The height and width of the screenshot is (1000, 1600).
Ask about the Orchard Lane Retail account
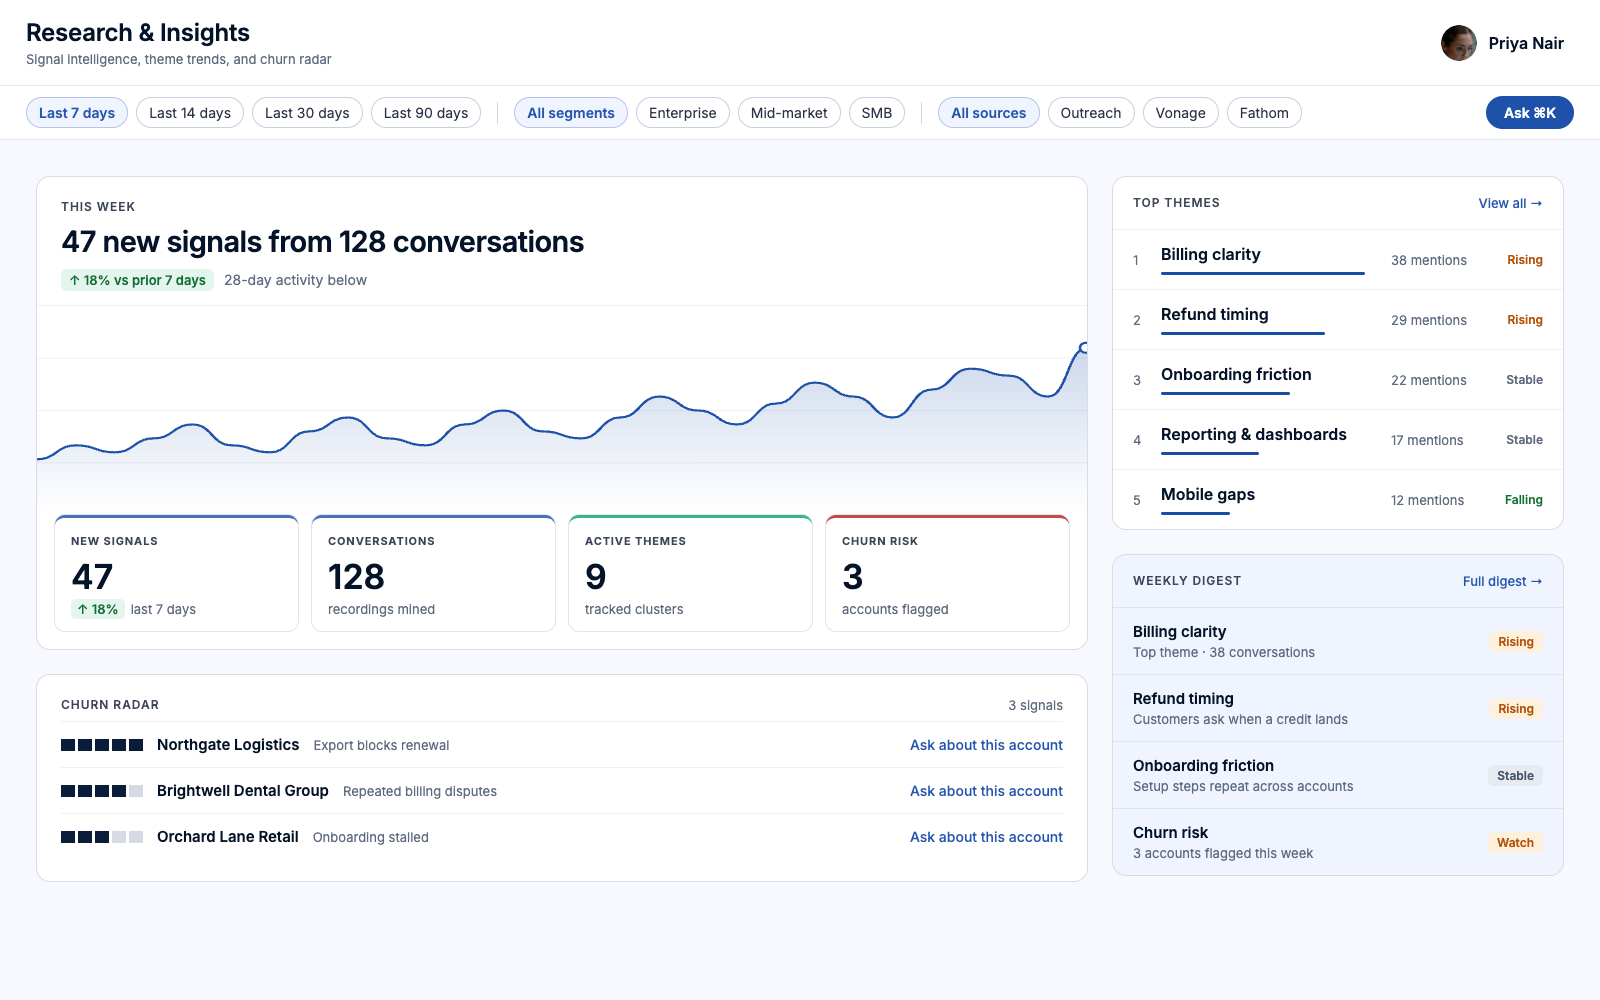[986, 837]
